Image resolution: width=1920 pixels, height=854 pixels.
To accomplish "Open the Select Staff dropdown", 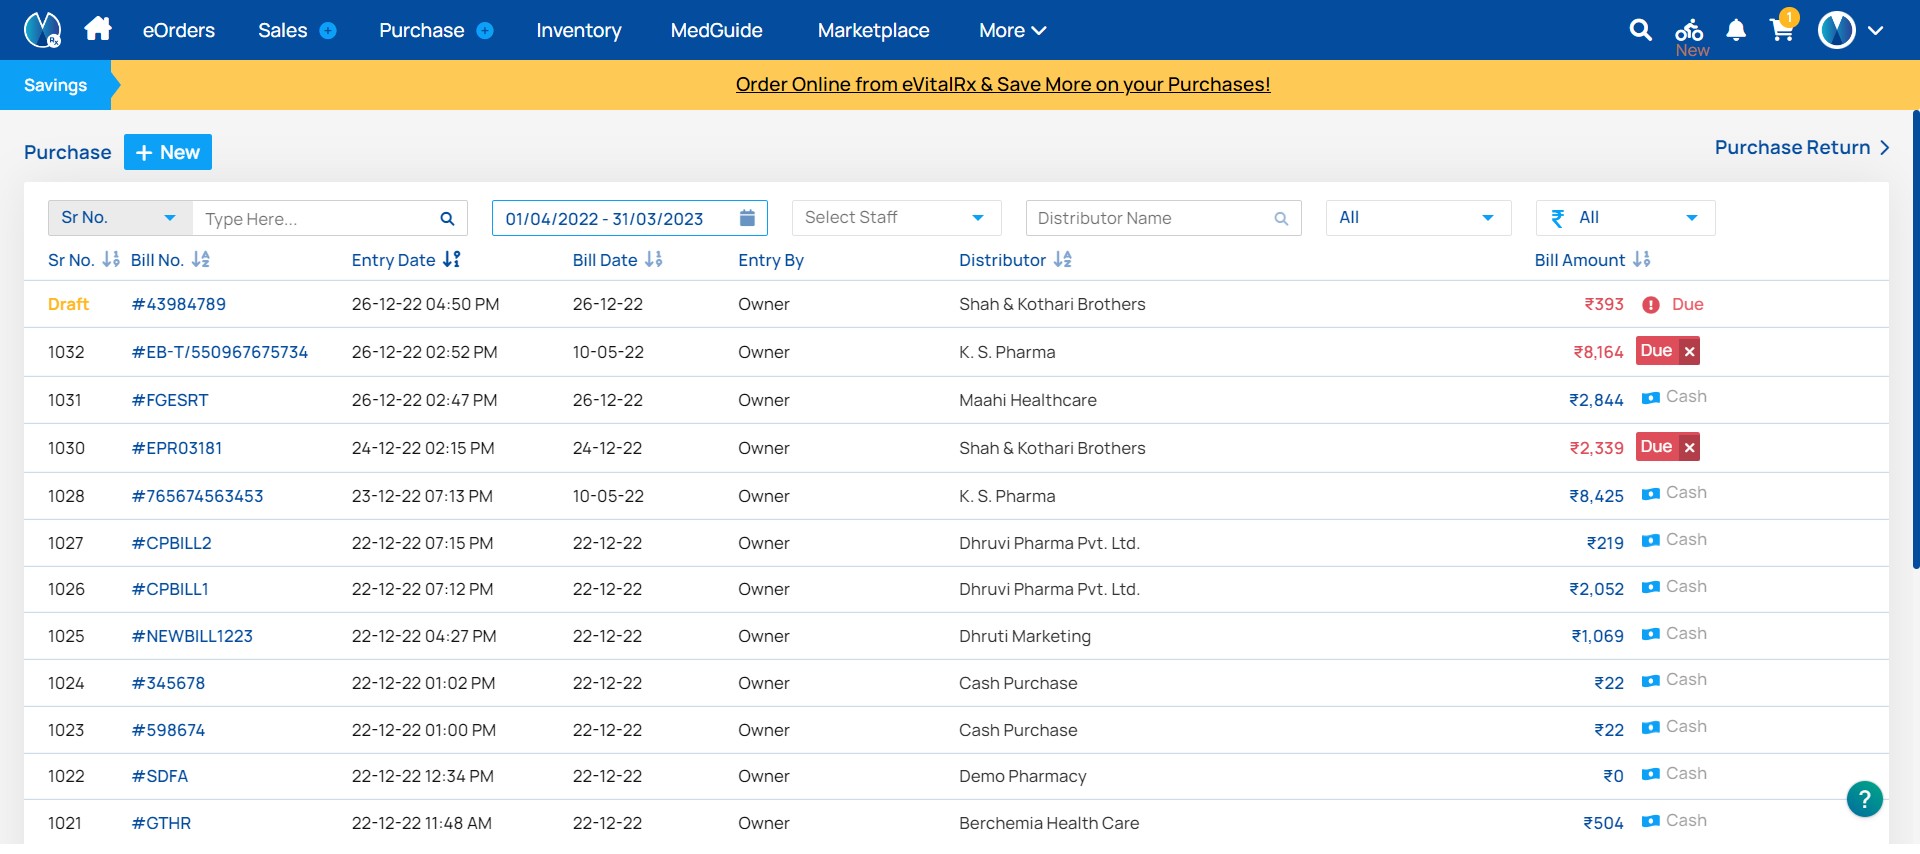I will pyautogui.click(x=895, y=218).
